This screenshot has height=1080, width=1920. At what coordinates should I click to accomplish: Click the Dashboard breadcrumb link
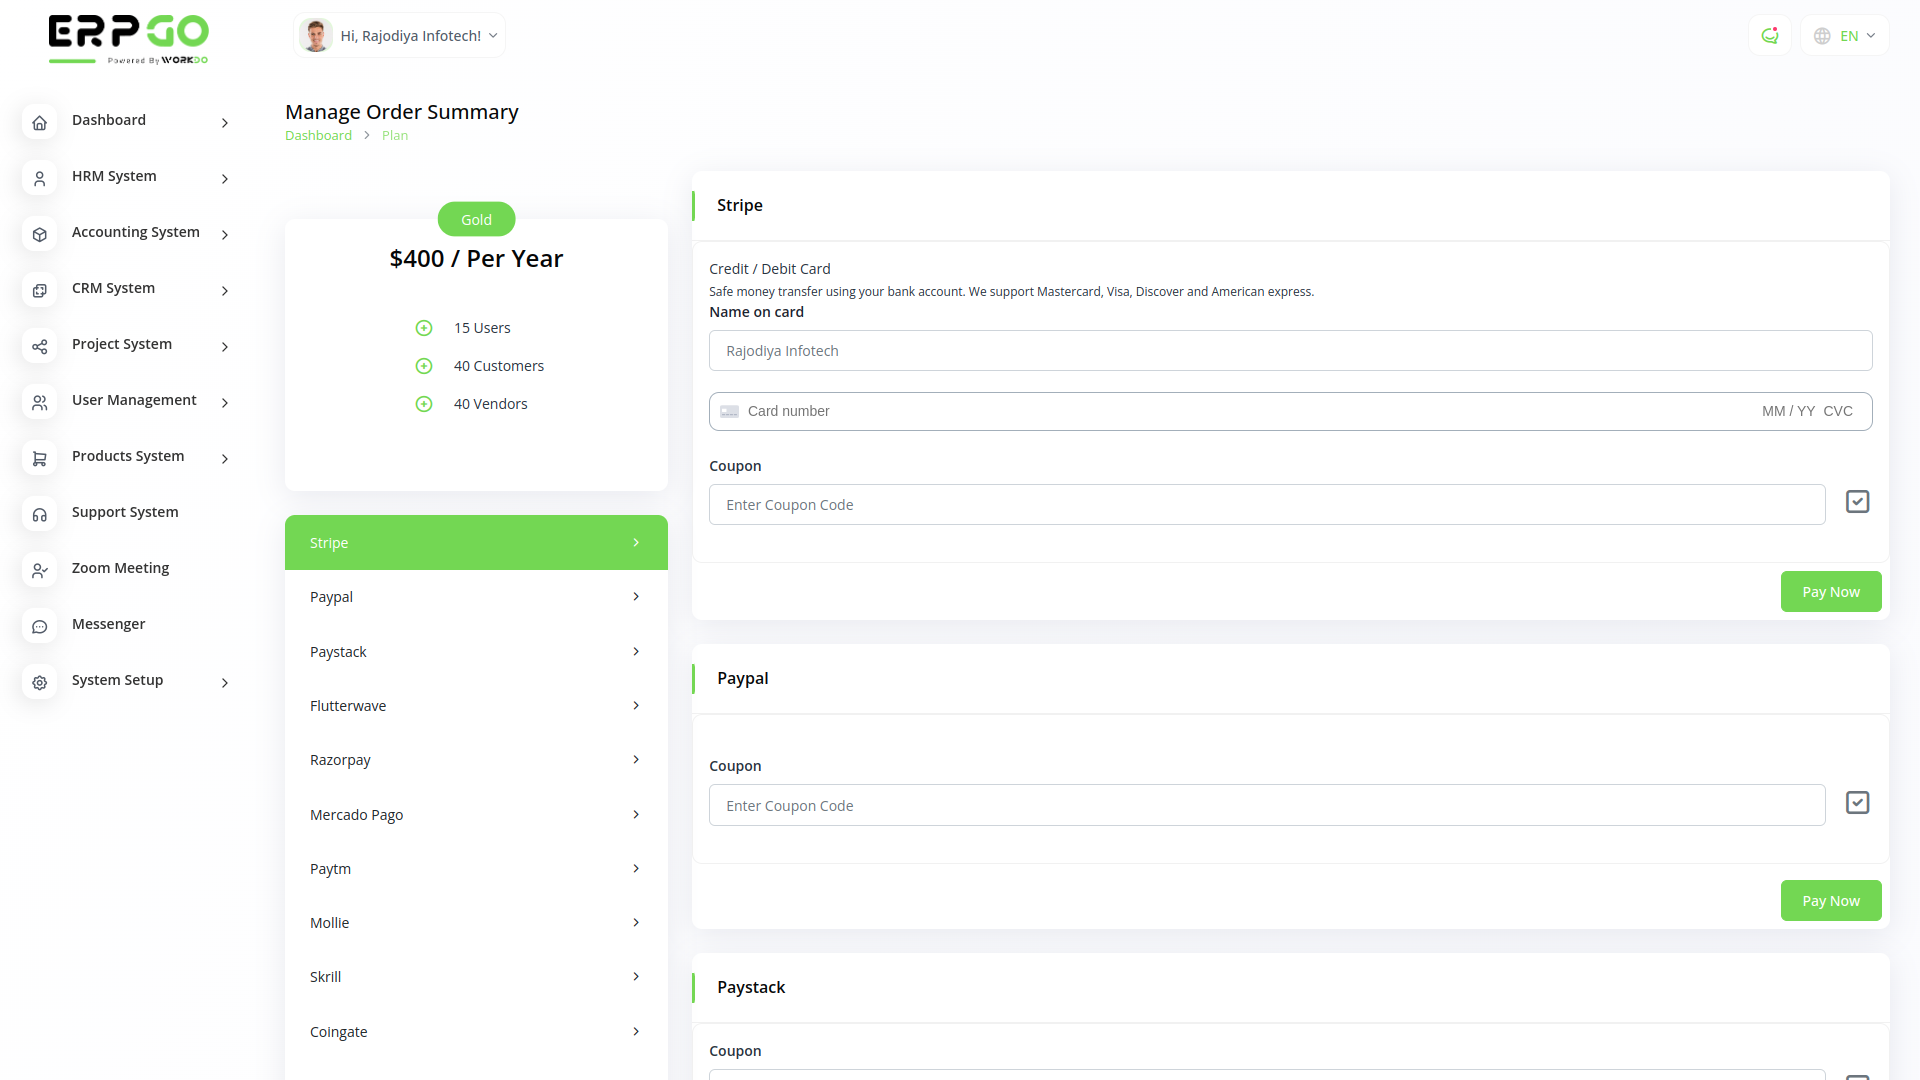click(x=318, y=136)
